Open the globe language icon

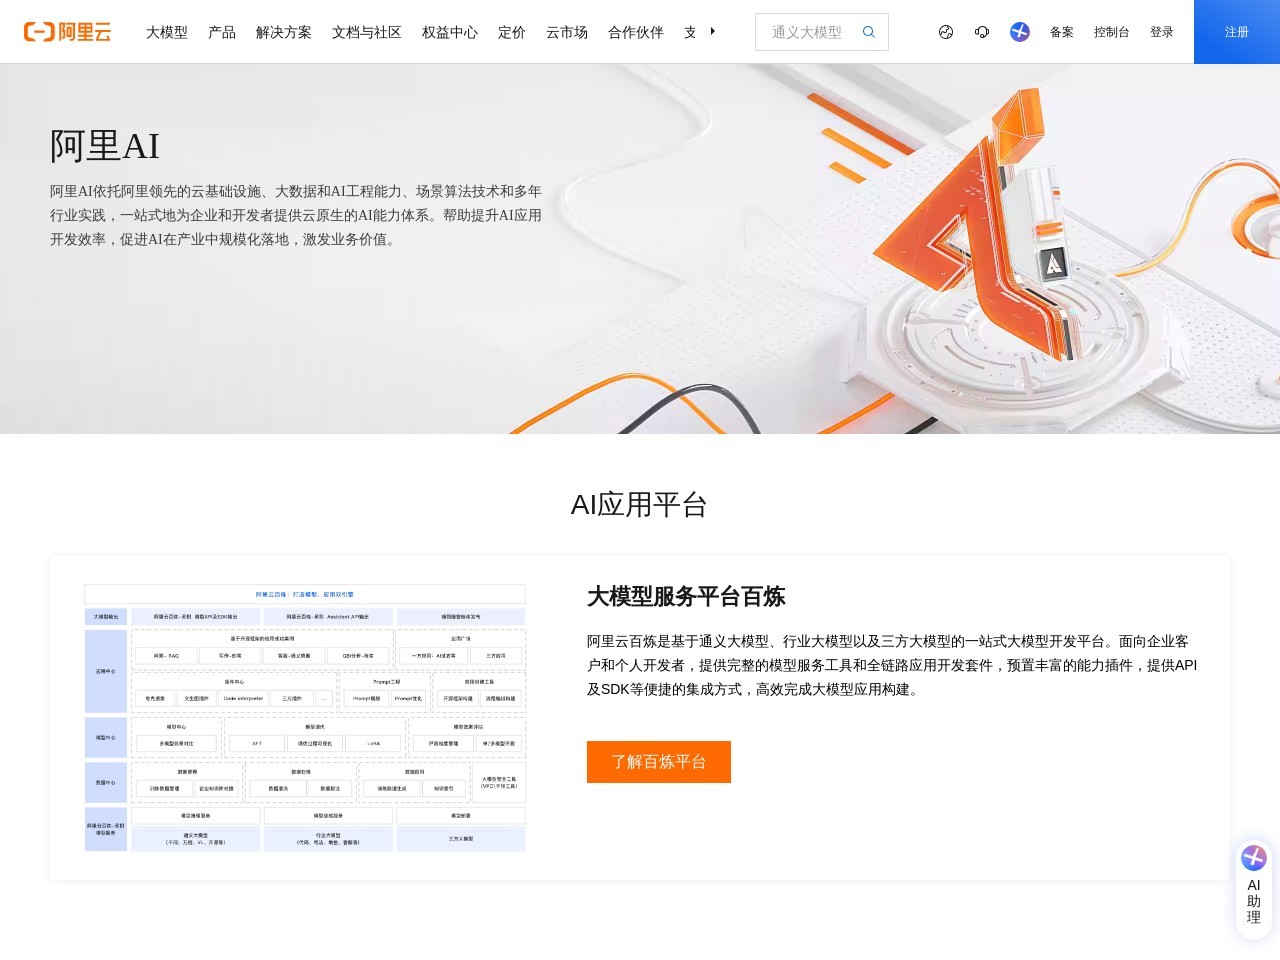tap(945, 31)
